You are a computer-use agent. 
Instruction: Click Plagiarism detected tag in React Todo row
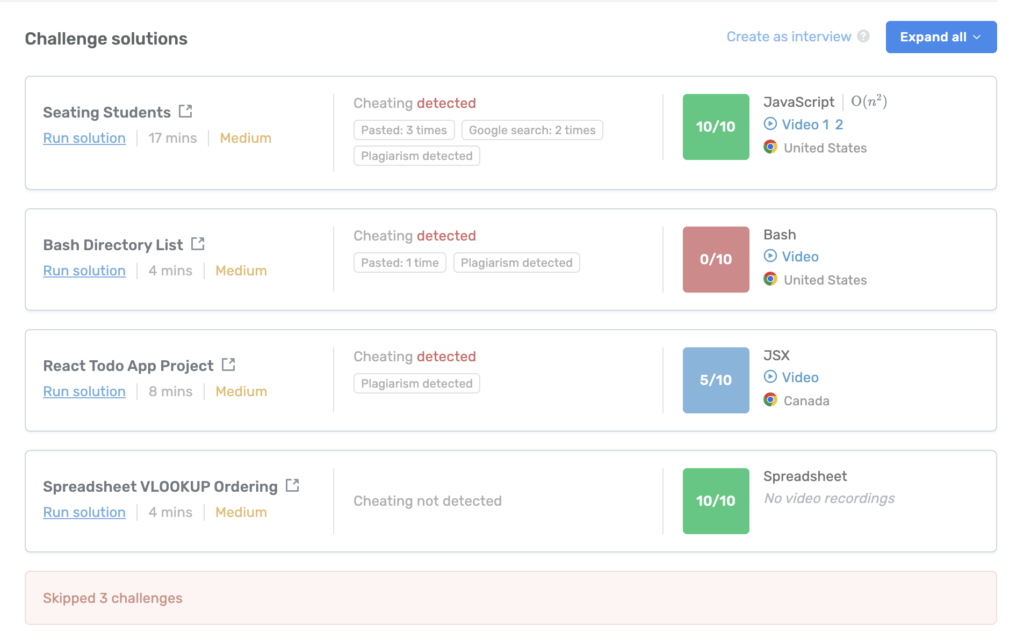tap(417, 383)
